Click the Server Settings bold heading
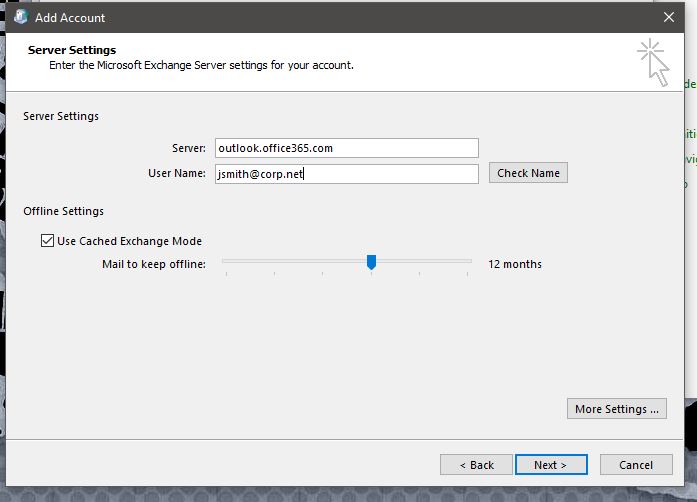The height and width of the screenshot is (502, 697). [x=72, y=50]
